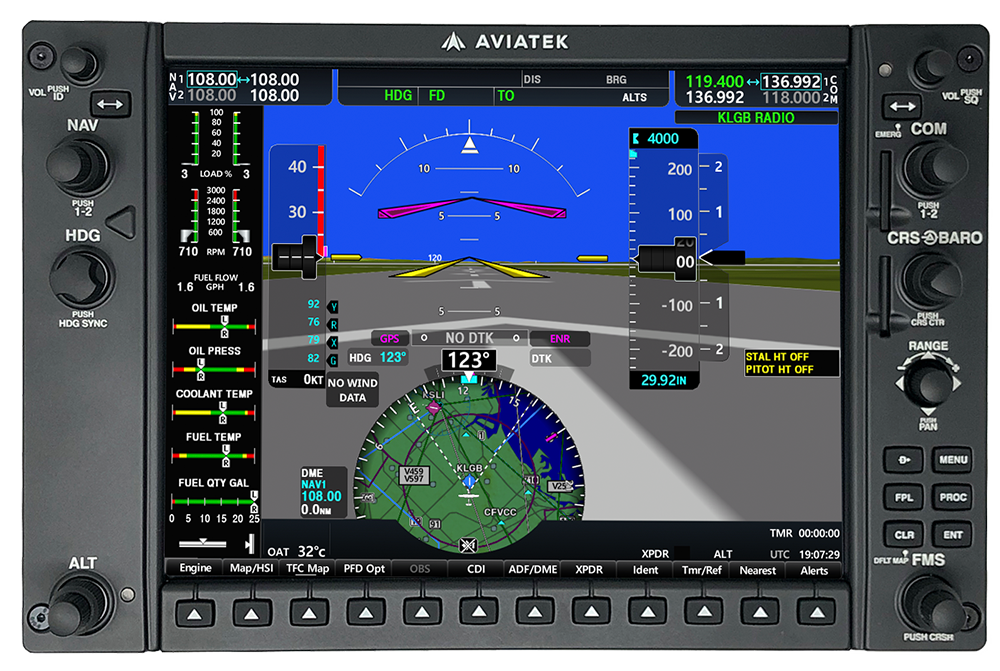The width and height of the screenshot is (1000, 671).
Task: Click the COM1 standby frequency 136.992 box
Action: [791, 82]
